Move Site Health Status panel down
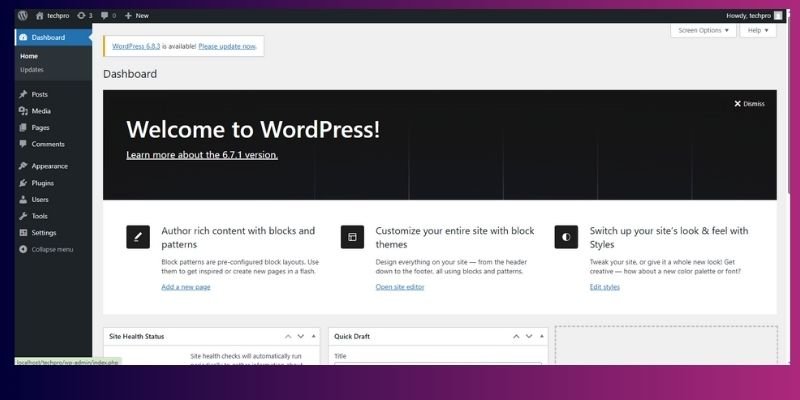 301,336
